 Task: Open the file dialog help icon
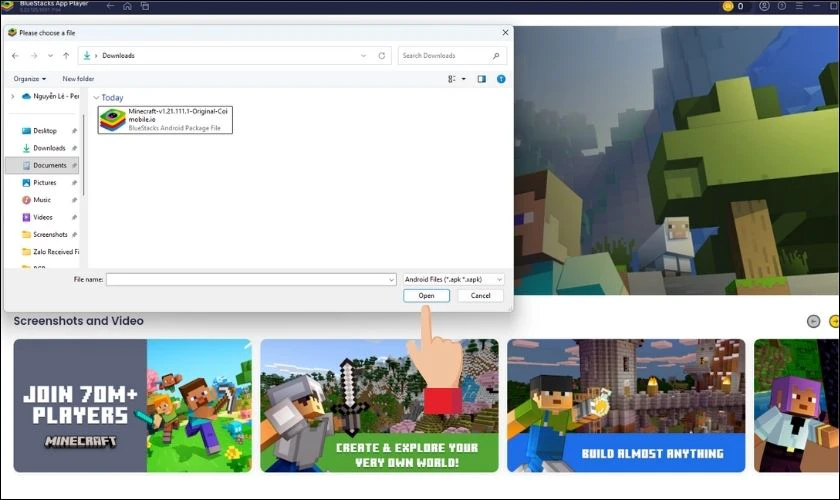(501, 79)
